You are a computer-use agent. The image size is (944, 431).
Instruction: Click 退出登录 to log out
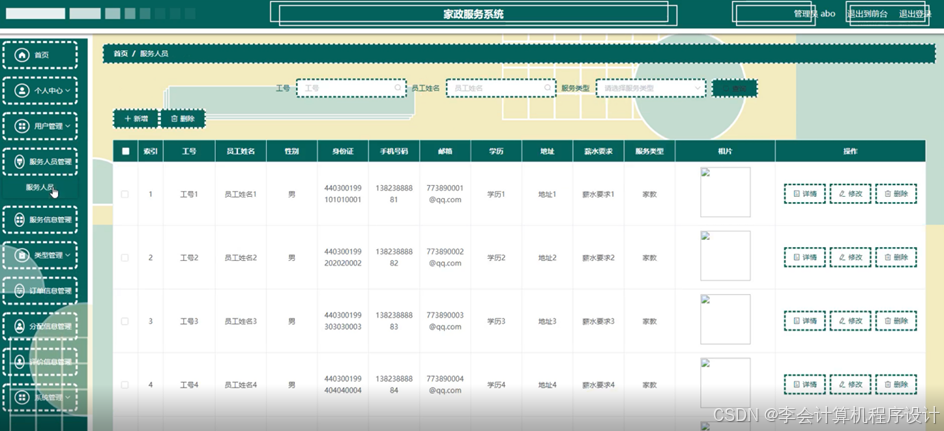click(x=915, y=14)
